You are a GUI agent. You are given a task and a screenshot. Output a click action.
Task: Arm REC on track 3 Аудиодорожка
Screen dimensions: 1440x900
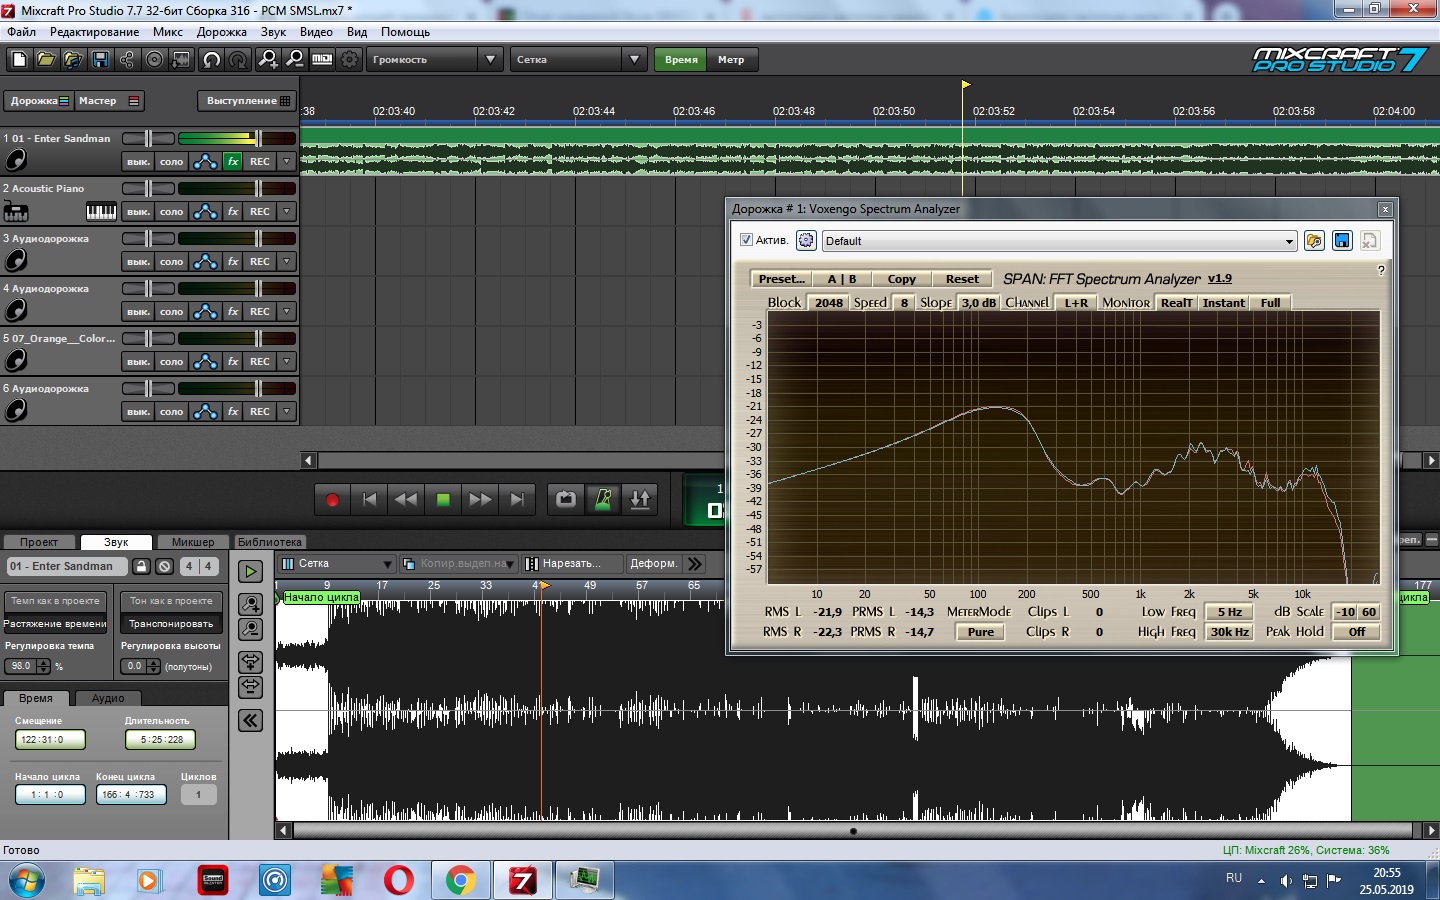260,262
